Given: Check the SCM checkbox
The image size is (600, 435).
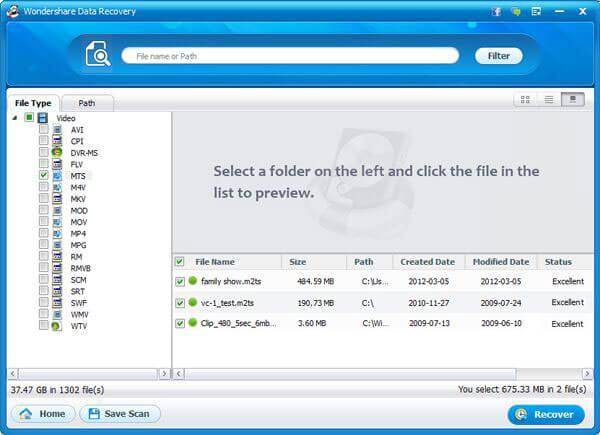Looking at the screenshot, I should tap(44, 279).
